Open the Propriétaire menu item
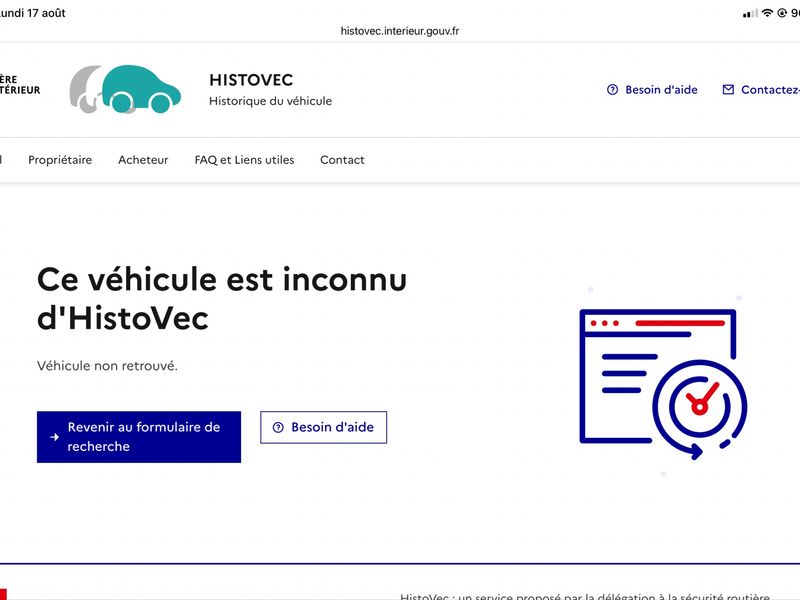The height and width of the screenshot is (600, 800). 60,160
